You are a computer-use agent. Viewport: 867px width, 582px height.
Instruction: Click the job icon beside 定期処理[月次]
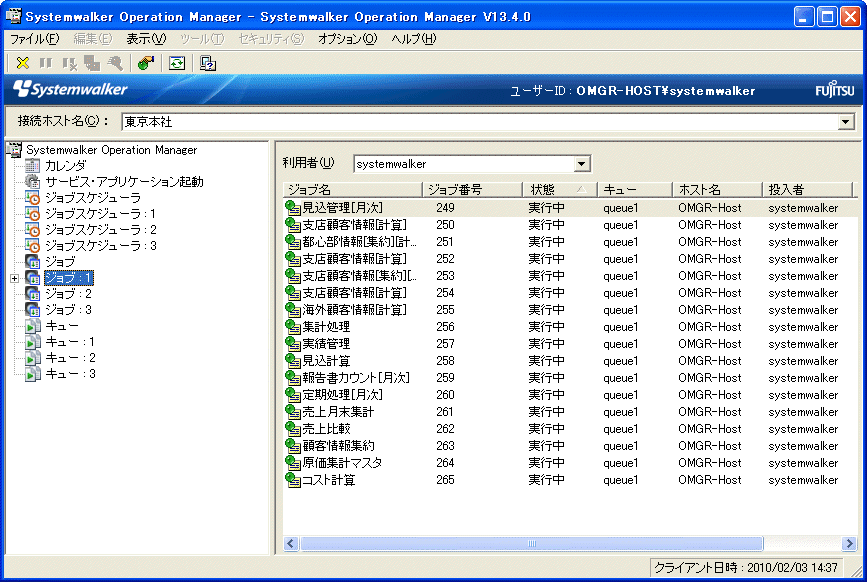[293, 395]
